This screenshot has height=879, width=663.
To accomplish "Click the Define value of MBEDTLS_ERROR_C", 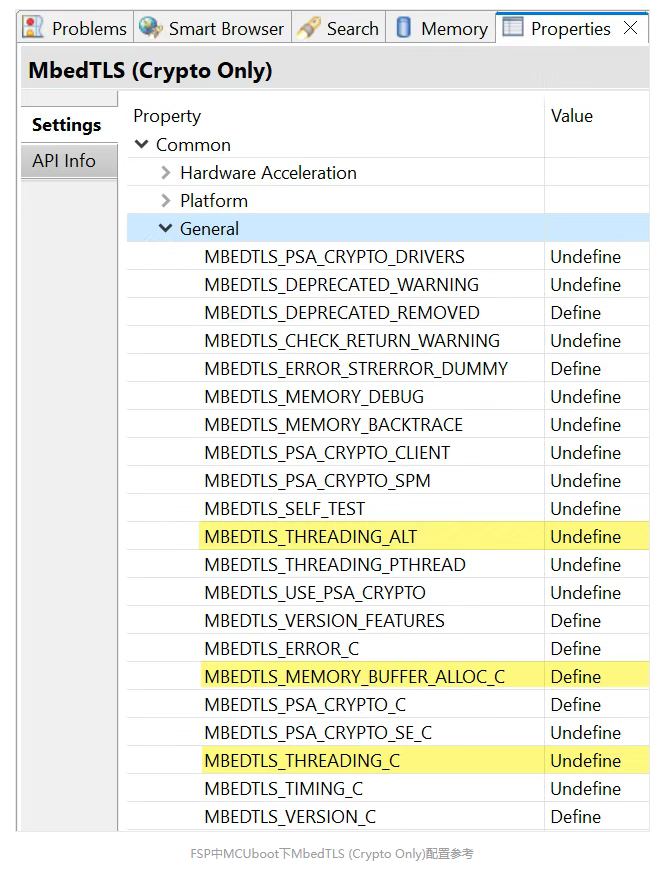I will tap(576, 649).
